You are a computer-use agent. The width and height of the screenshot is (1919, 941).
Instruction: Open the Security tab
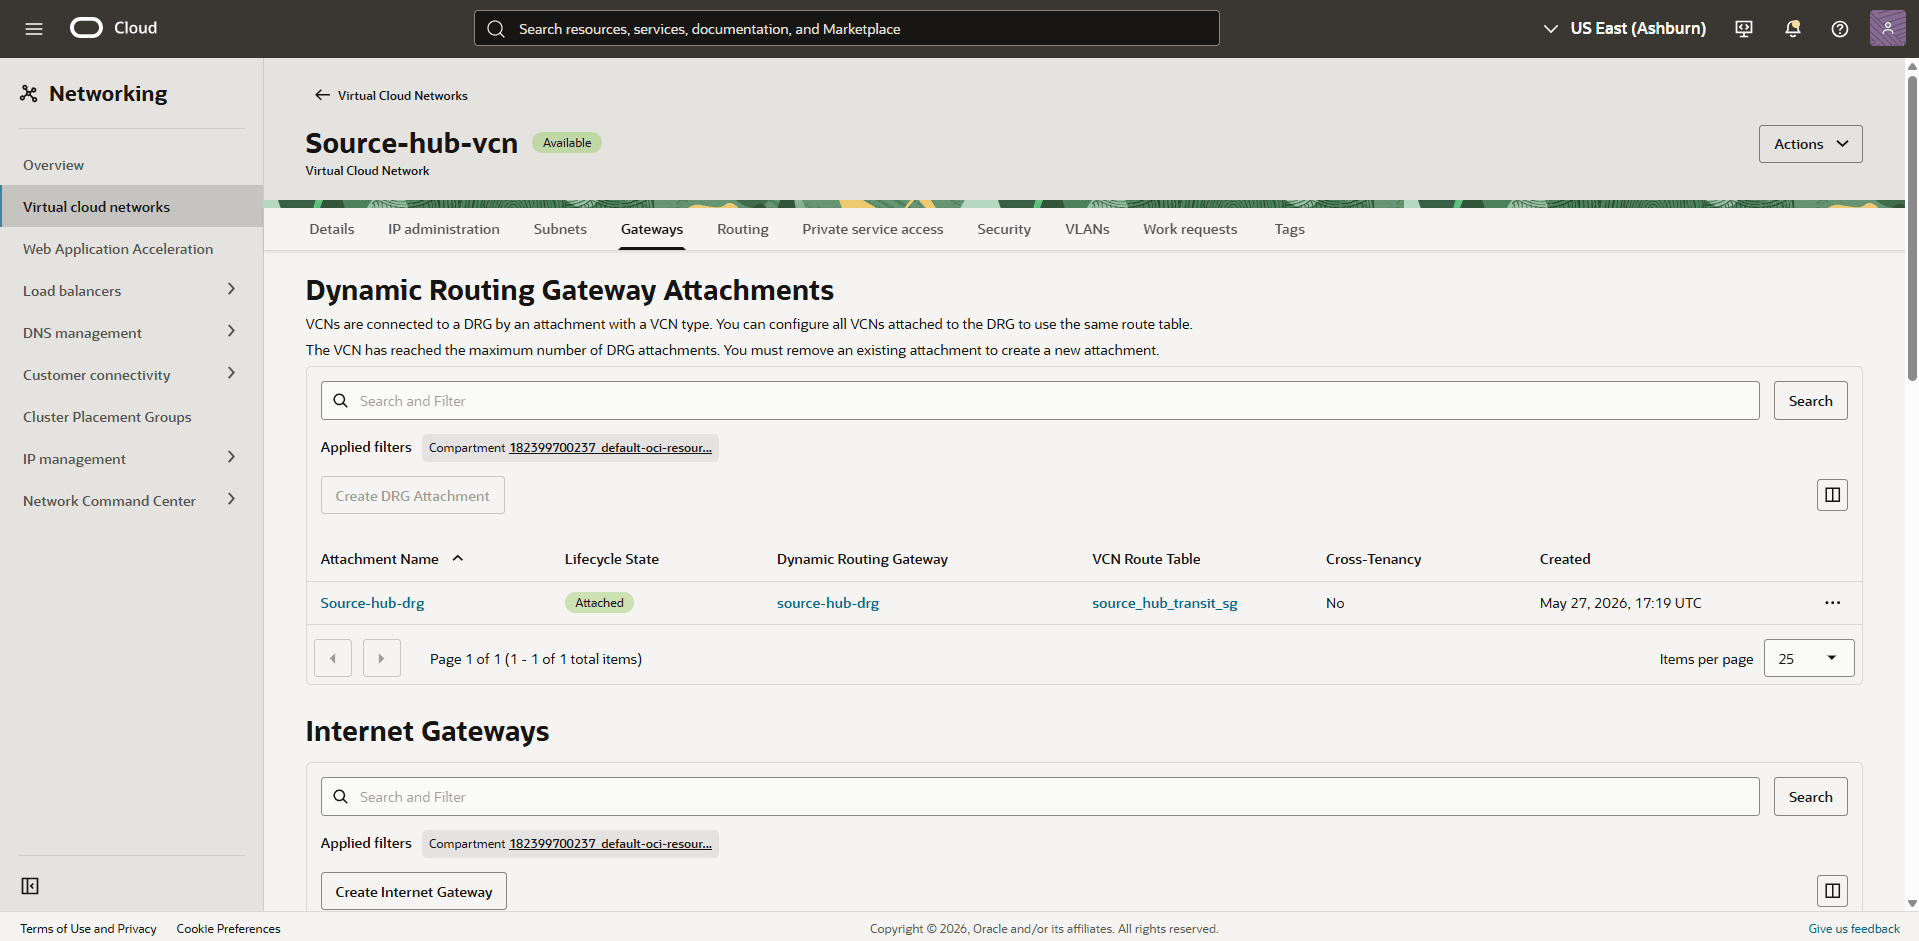[x=1004, y=229]
